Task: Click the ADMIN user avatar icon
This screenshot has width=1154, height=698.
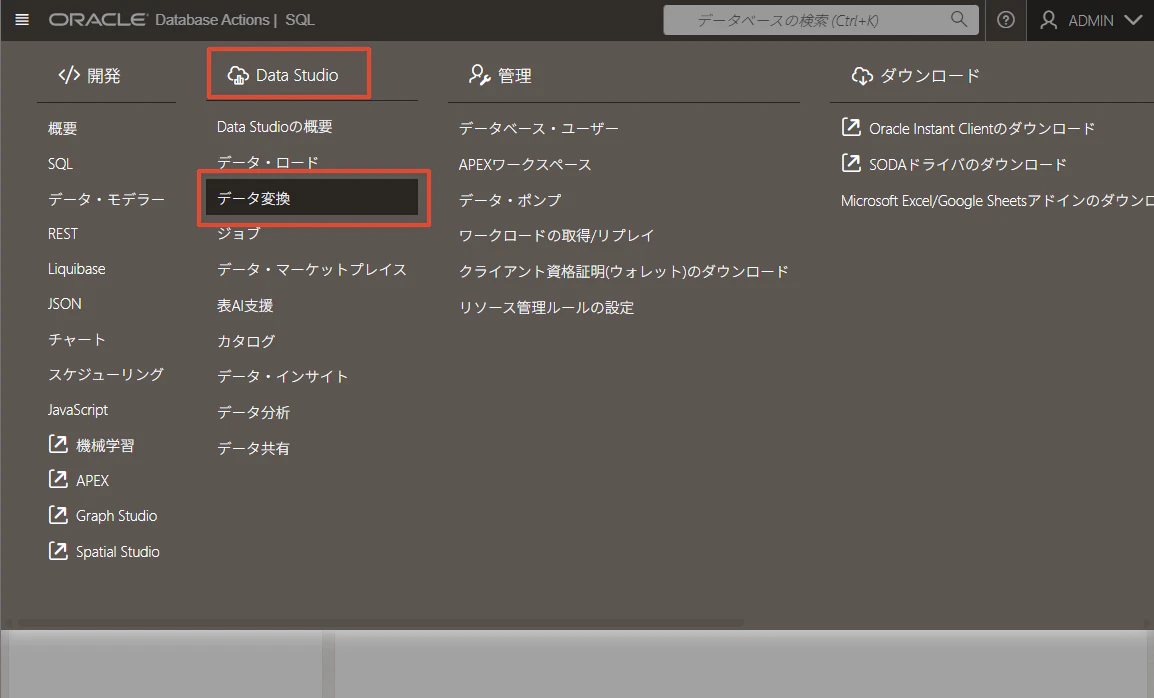Action: (x=1049, y=20)
